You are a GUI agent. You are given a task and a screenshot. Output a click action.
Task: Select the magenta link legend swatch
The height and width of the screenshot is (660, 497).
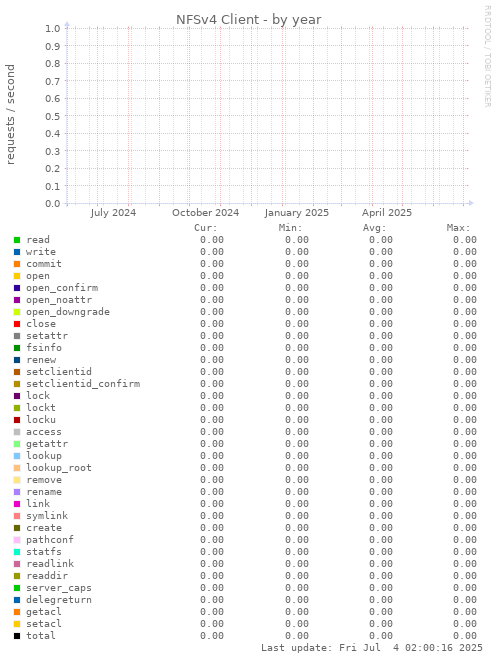click(17, 504)
